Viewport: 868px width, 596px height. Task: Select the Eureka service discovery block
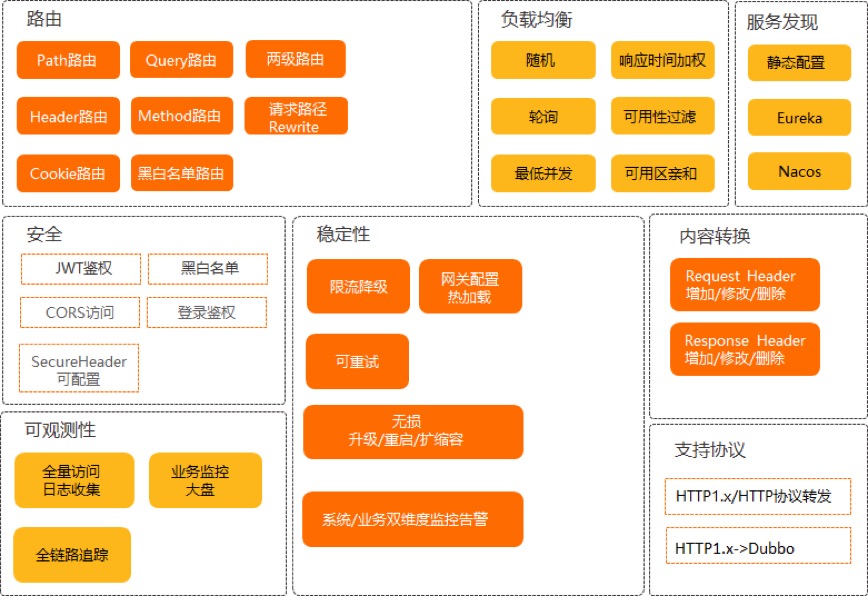tap(799, 118)
